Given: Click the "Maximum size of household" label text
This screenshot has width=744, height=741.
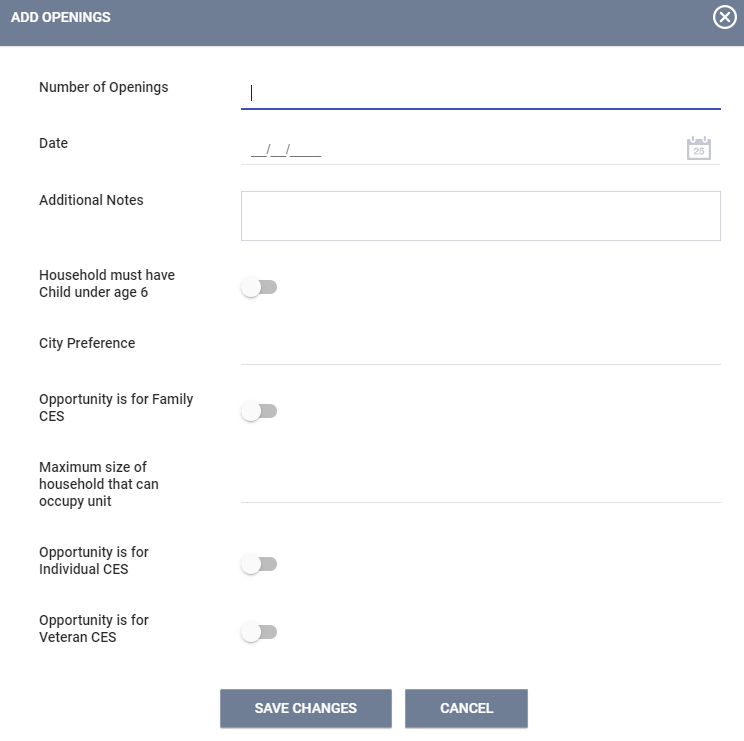Looking at the screenshot, I should click(99, 484).
